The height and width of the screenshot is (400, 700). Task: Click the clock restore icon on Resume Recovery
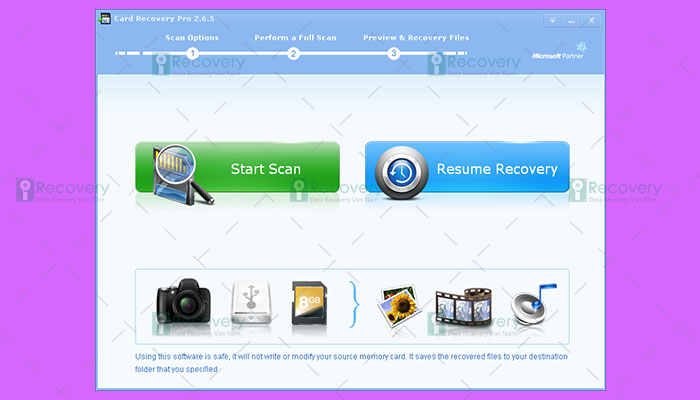coord(401,172)
